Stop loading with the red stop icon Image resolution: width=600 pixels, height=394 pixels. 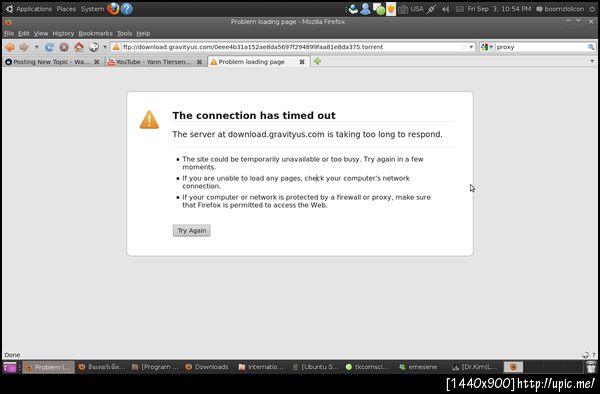coord(64,47)
